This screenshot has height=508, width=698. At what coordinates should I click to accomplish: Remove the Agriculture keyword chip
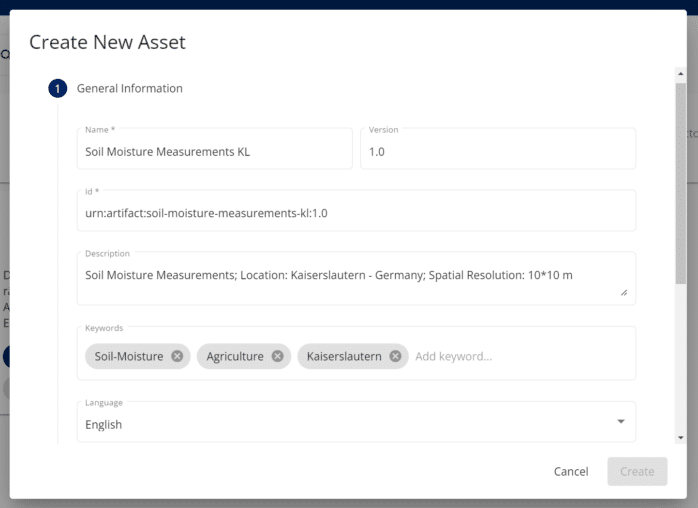tap(277, 356)
